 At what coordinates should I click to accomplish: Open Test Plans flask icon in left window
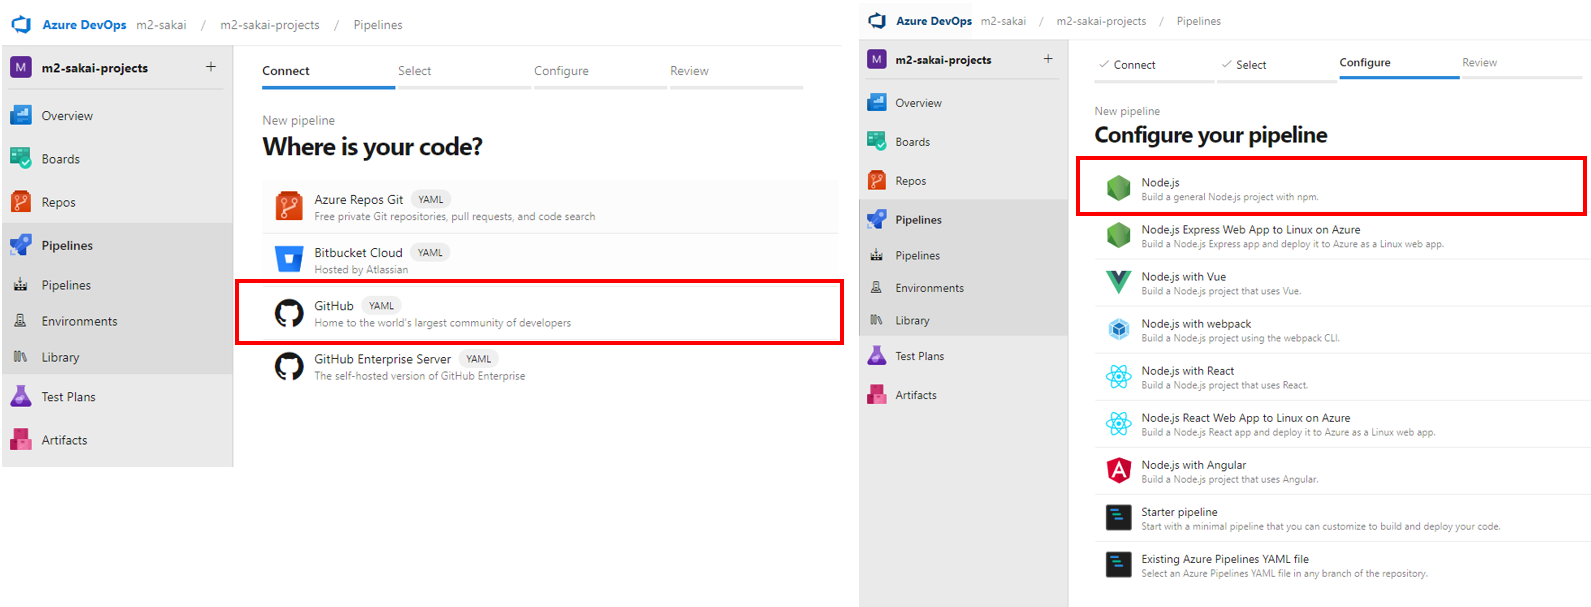coord(21,396)
